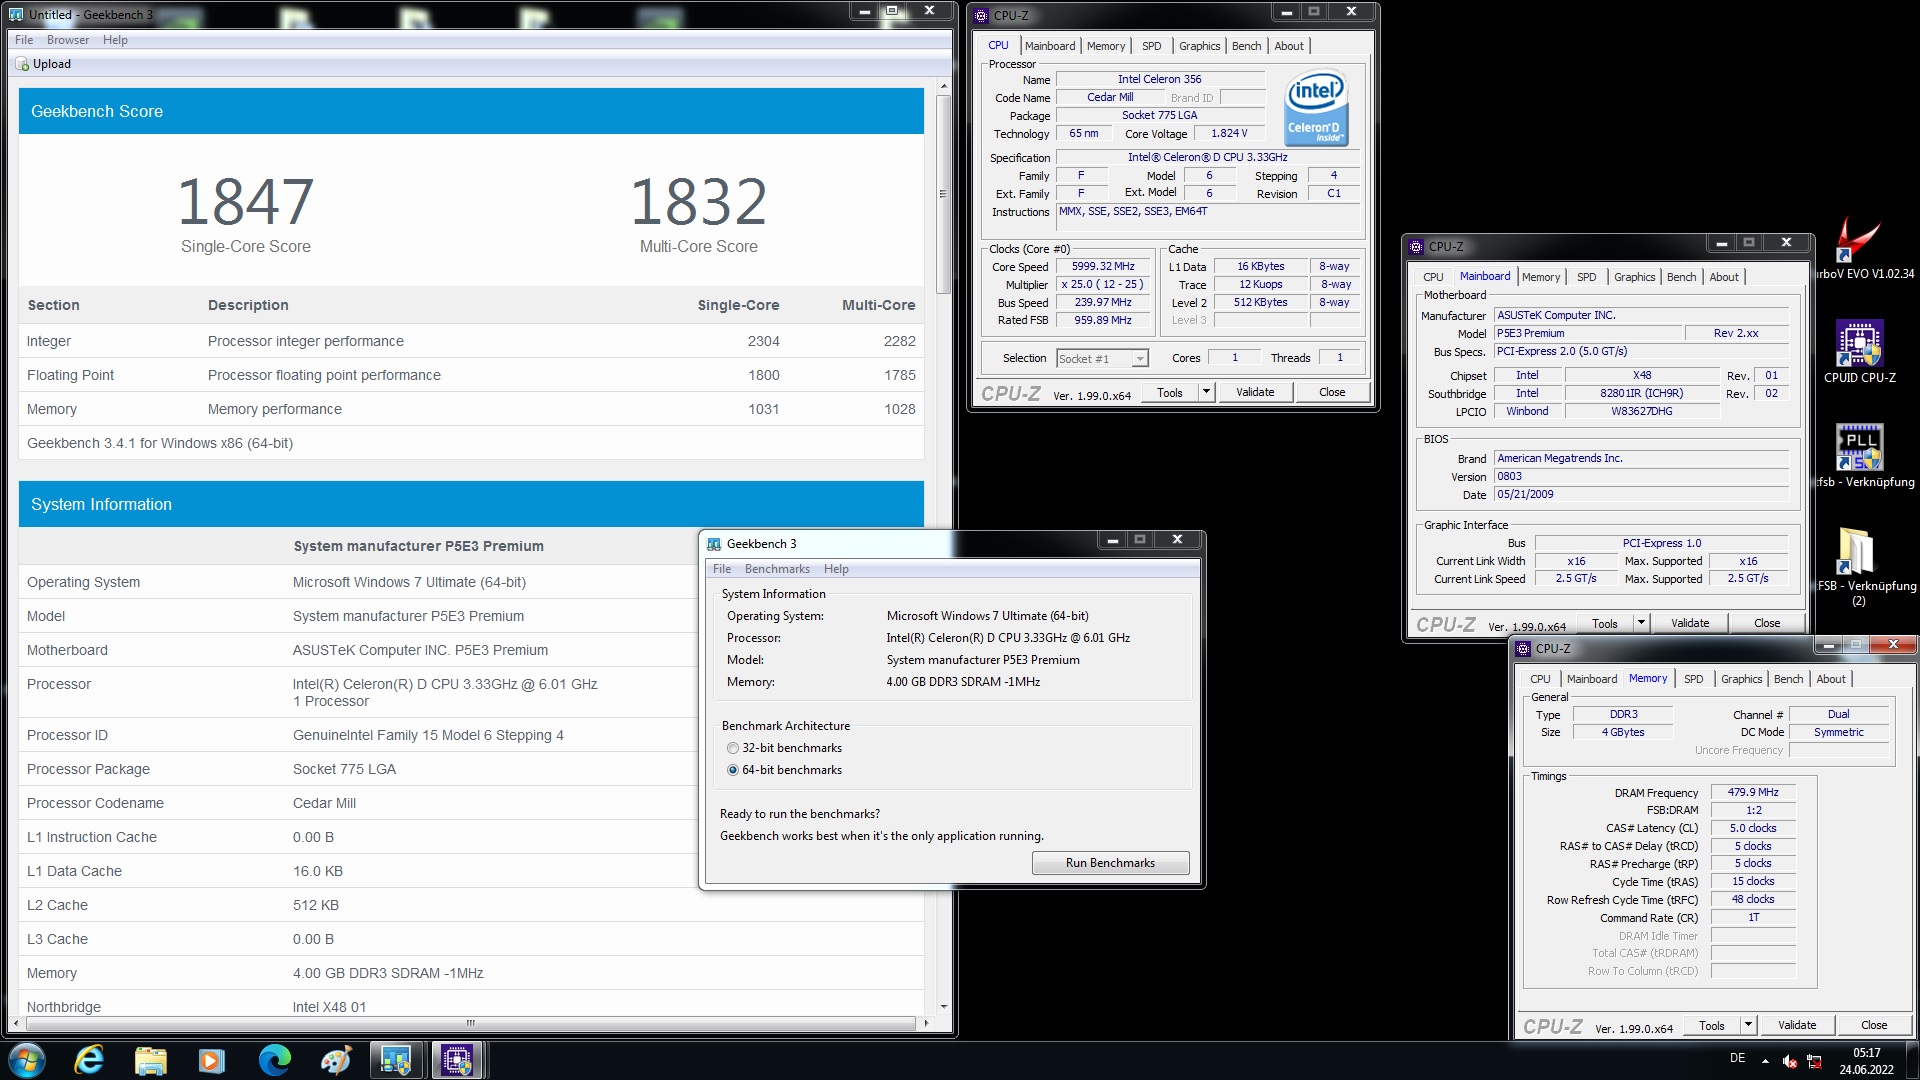The height and width of the screenshot is (1080, 1920).
Task: Click DRAM Frequency value 479.9 MHz
Action: (x=1753, y=792)
